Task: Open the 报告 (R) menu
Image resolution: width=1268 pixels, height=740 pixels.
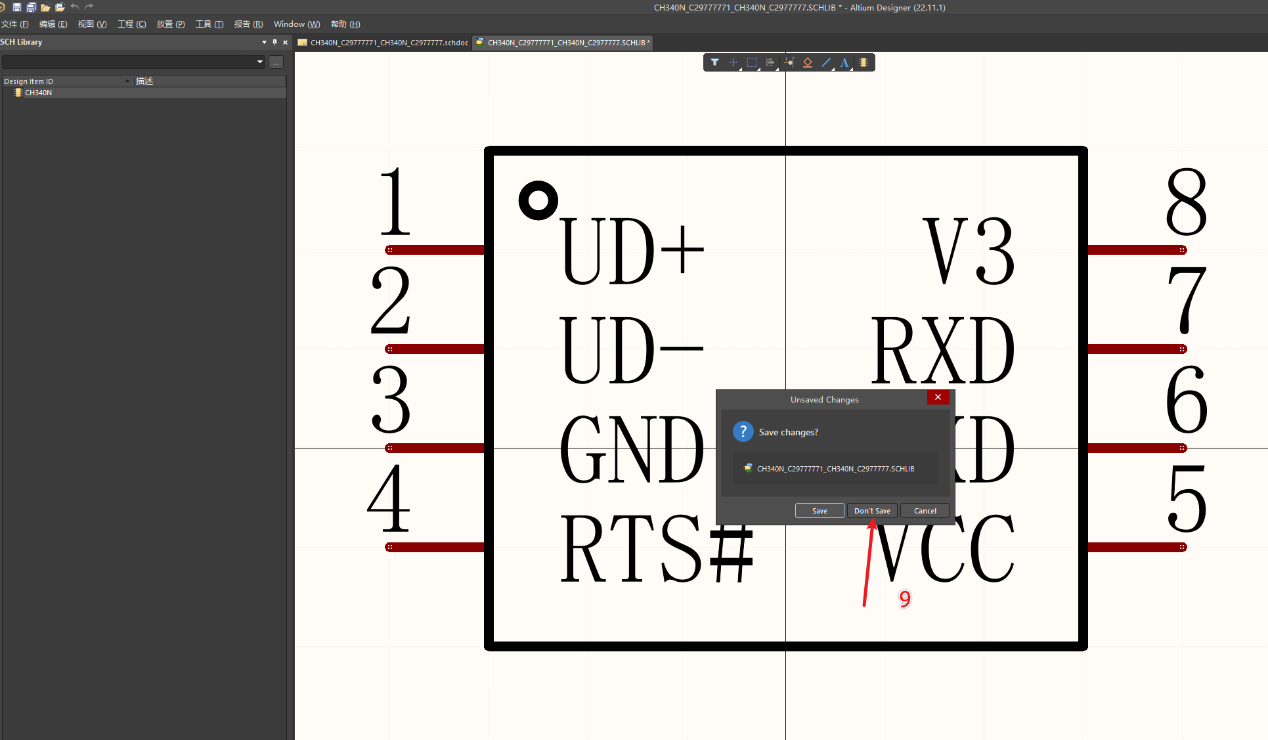Action: 248,24
